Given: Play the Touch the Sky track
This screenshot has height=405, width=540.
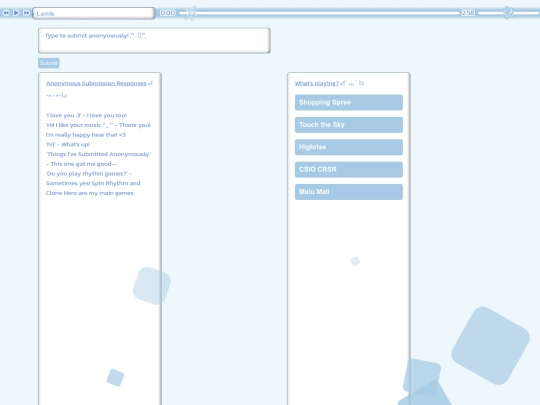Looking at the screenshot, I should (x=349, y=125).
